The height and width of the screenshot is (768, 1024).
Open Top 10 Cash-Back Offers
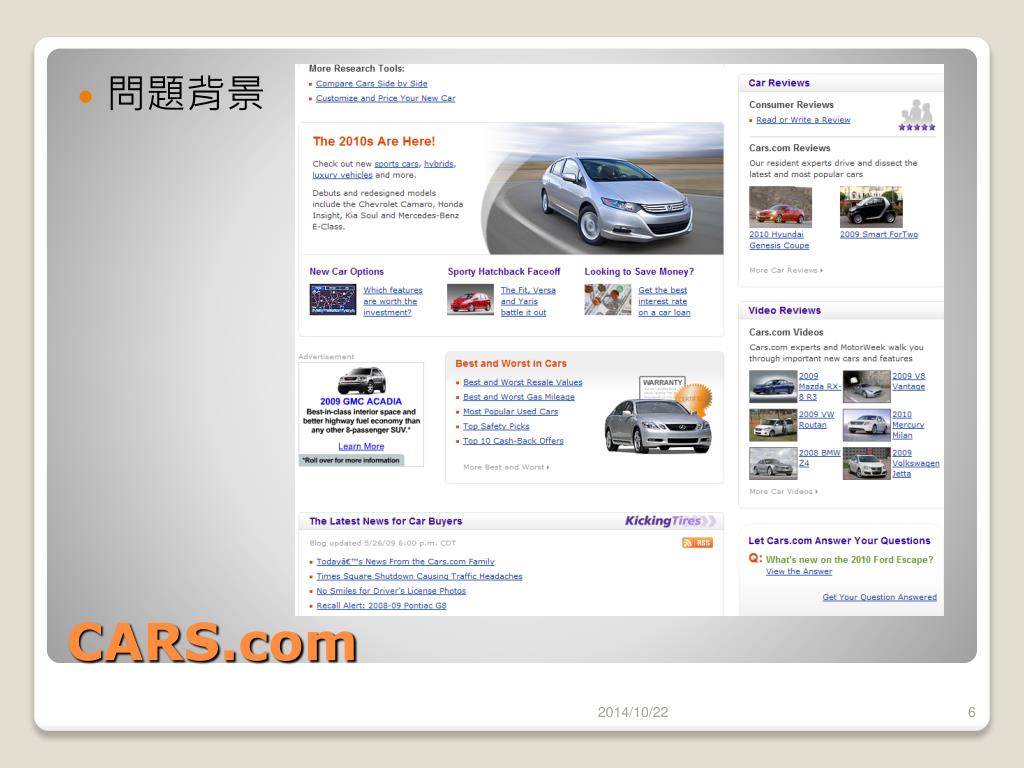(x=513, y=441)
